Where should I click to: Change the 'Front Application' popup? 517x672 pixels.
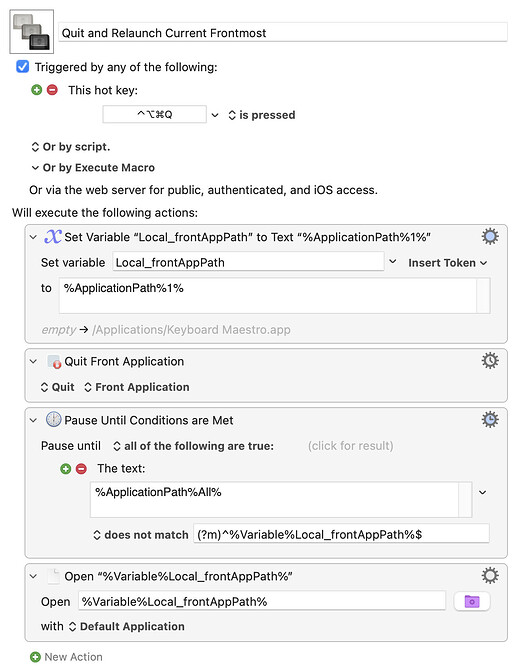pos(137,387)
